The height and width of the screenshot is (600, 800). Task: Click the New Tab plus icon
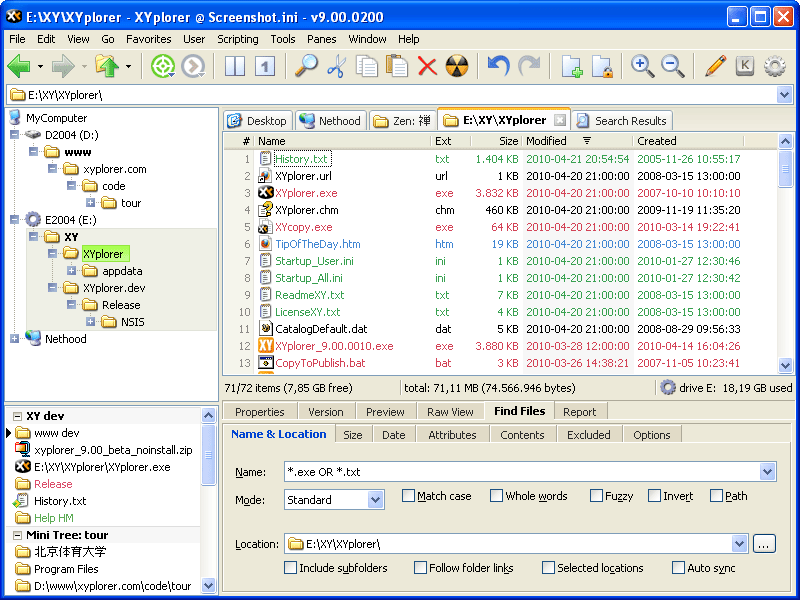572,66
